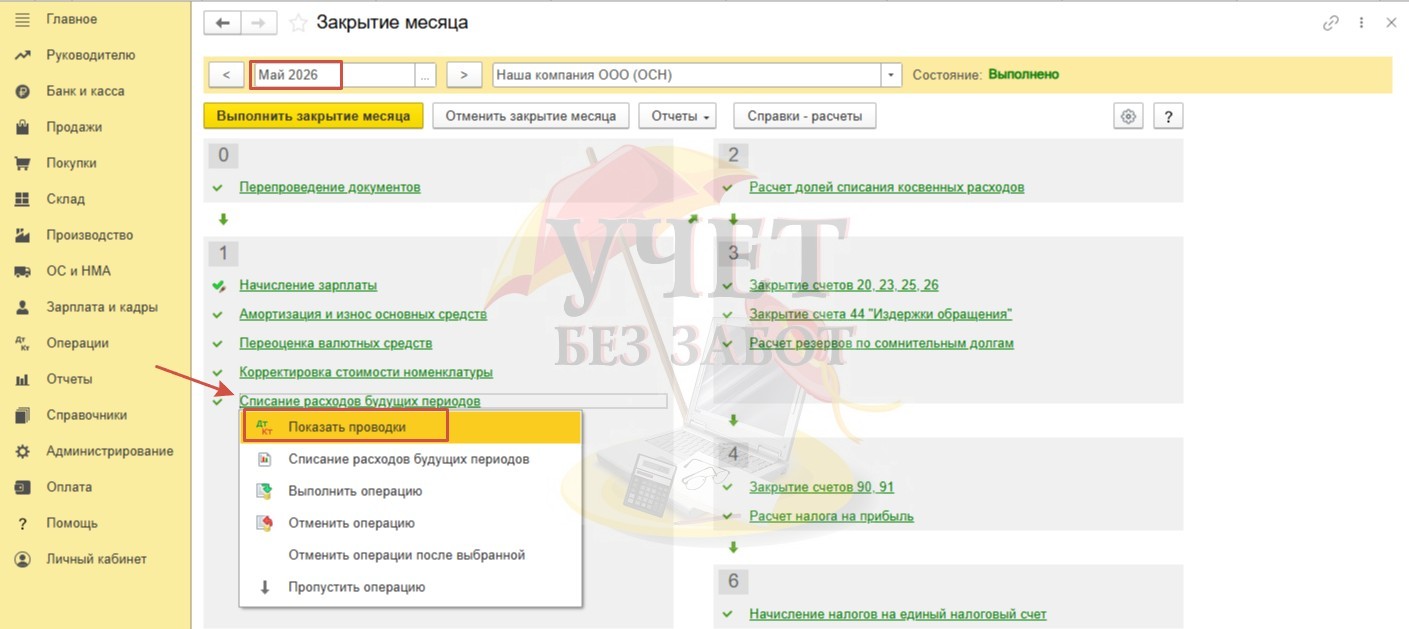The height and width of the screenshot is (629, 1409).
Task: Select Показать проводки in context menu
Action: (x=346, y=427)
